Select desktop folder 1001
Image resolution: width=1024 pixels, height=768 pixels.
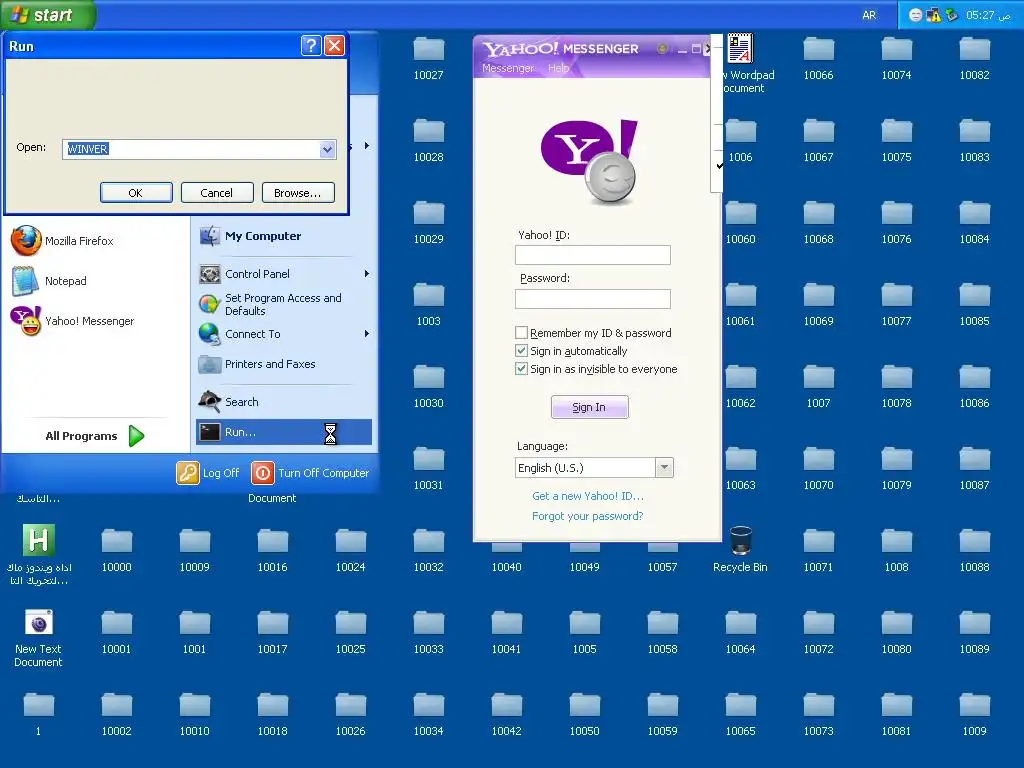pyautogui.click(x=195, y=633)
